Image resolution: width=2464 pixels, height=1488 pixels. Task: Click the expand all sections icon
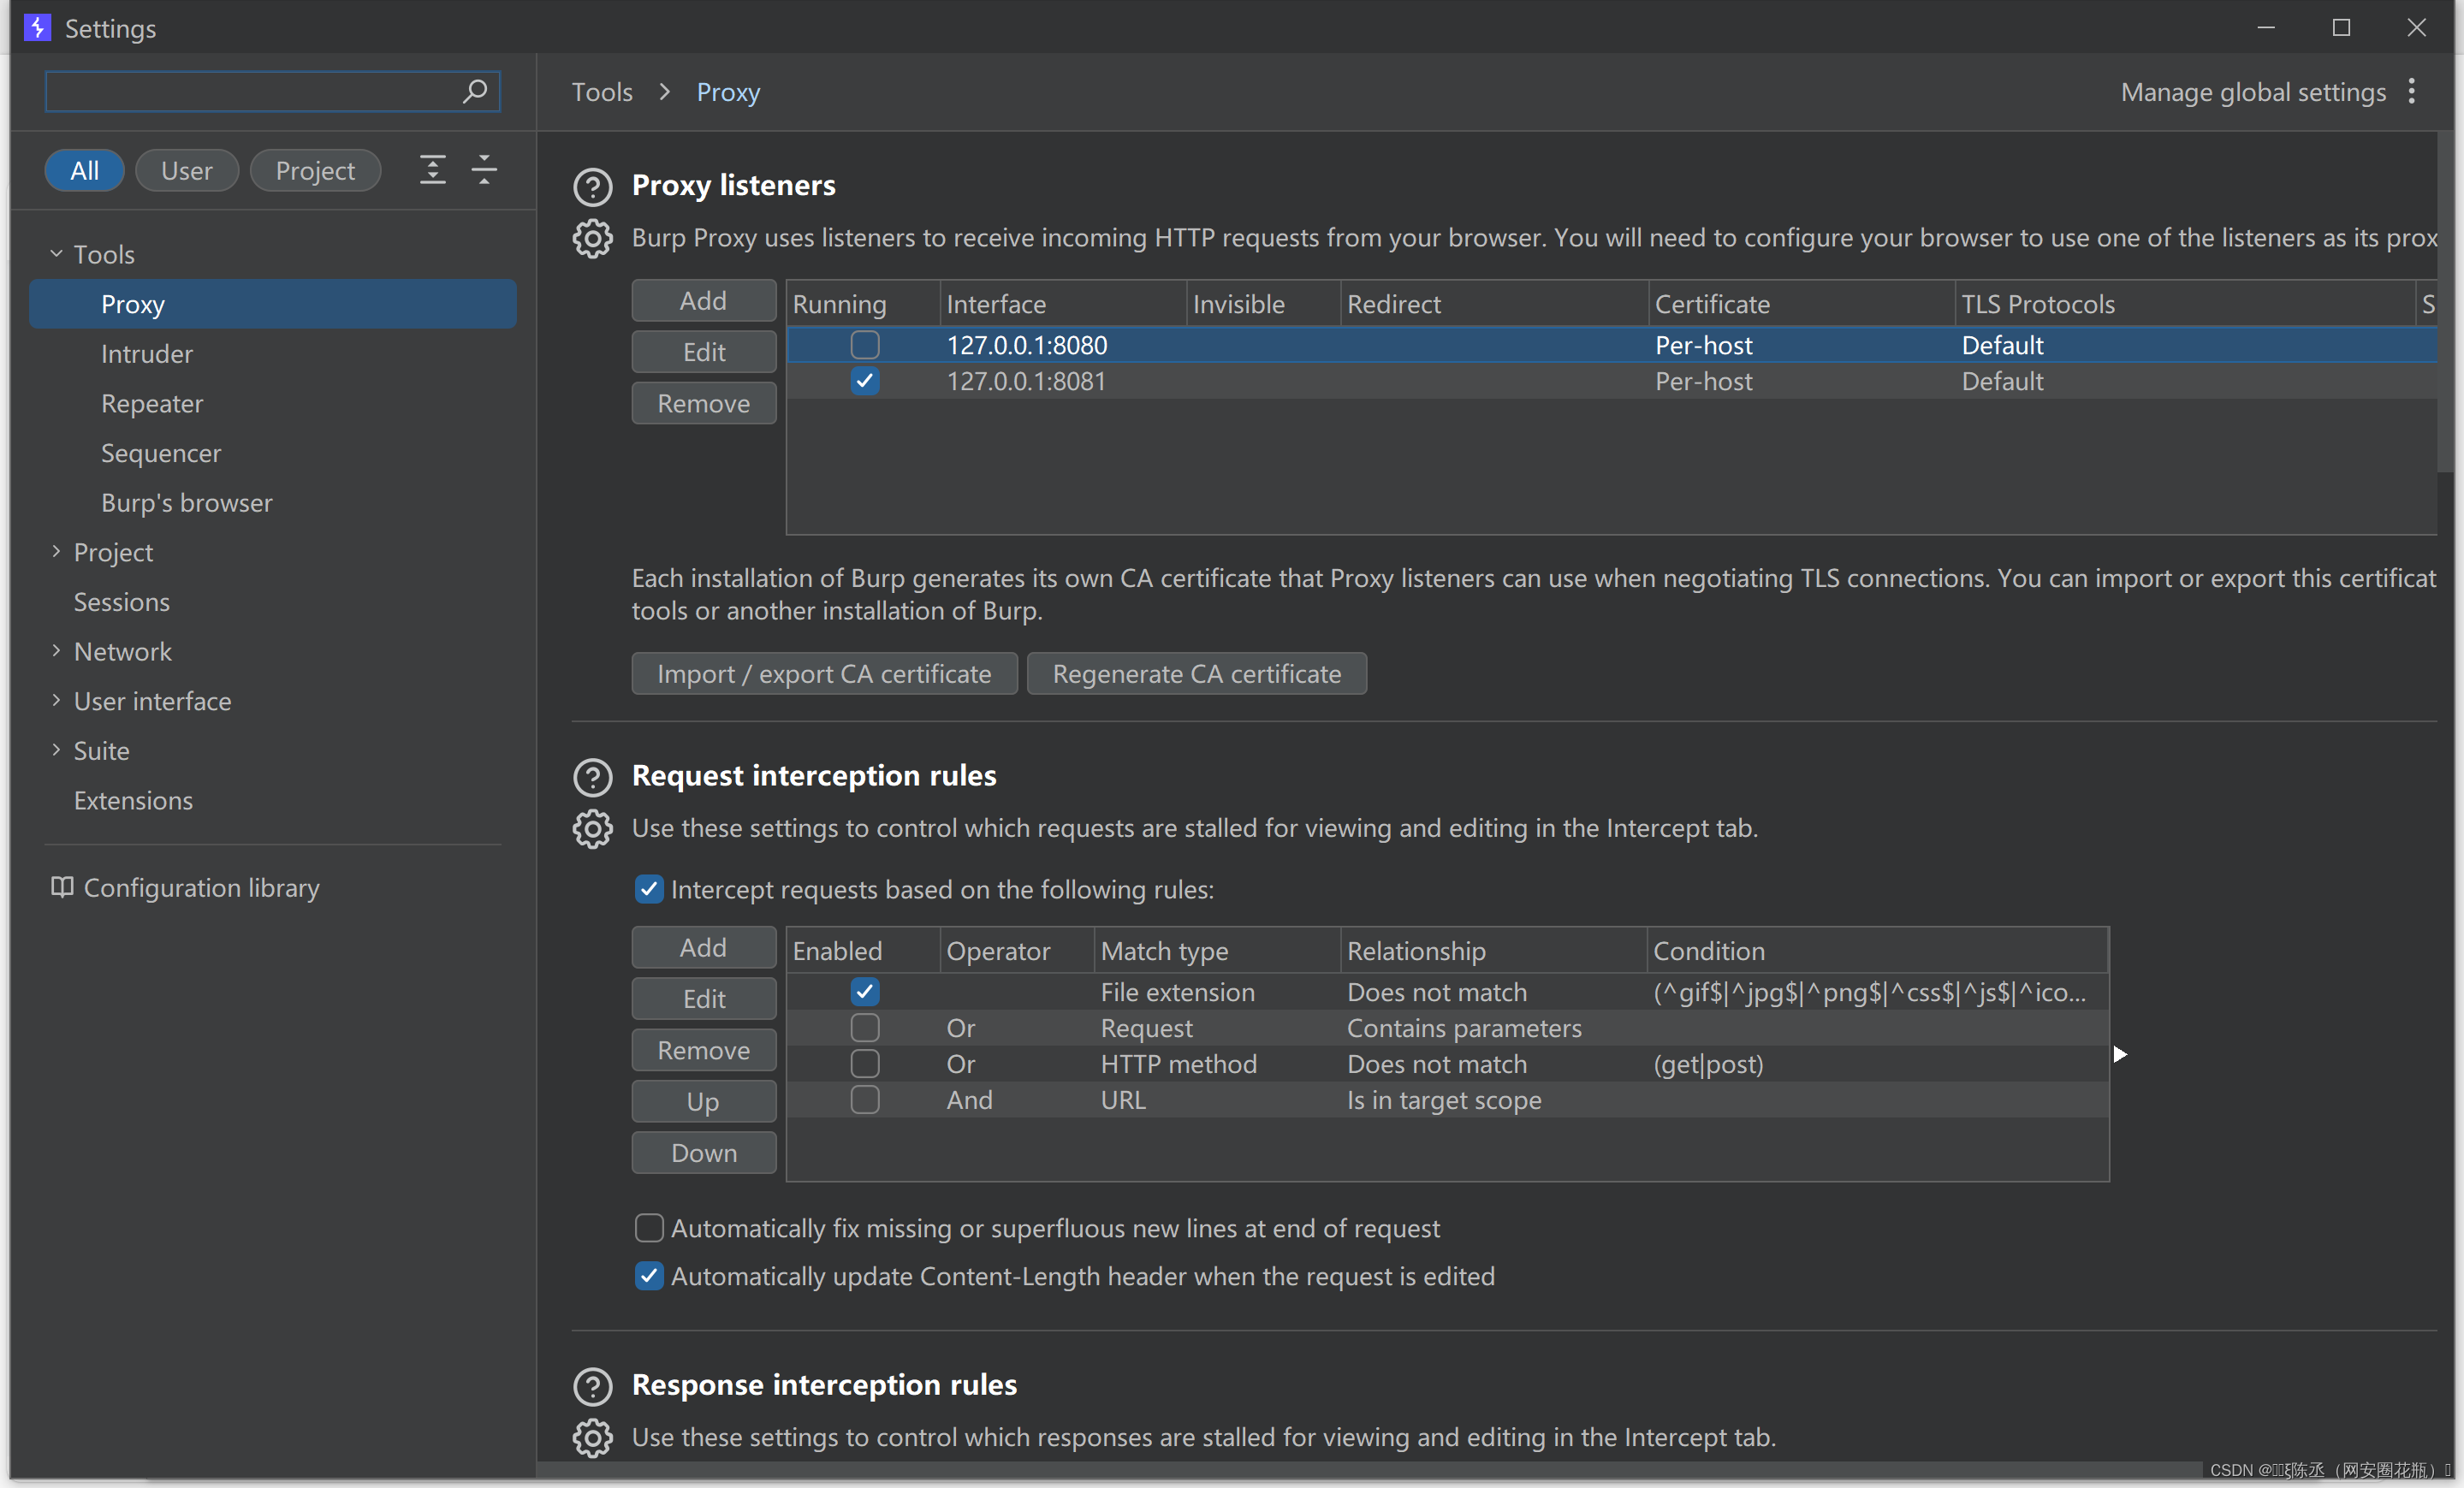coord(432,170)
